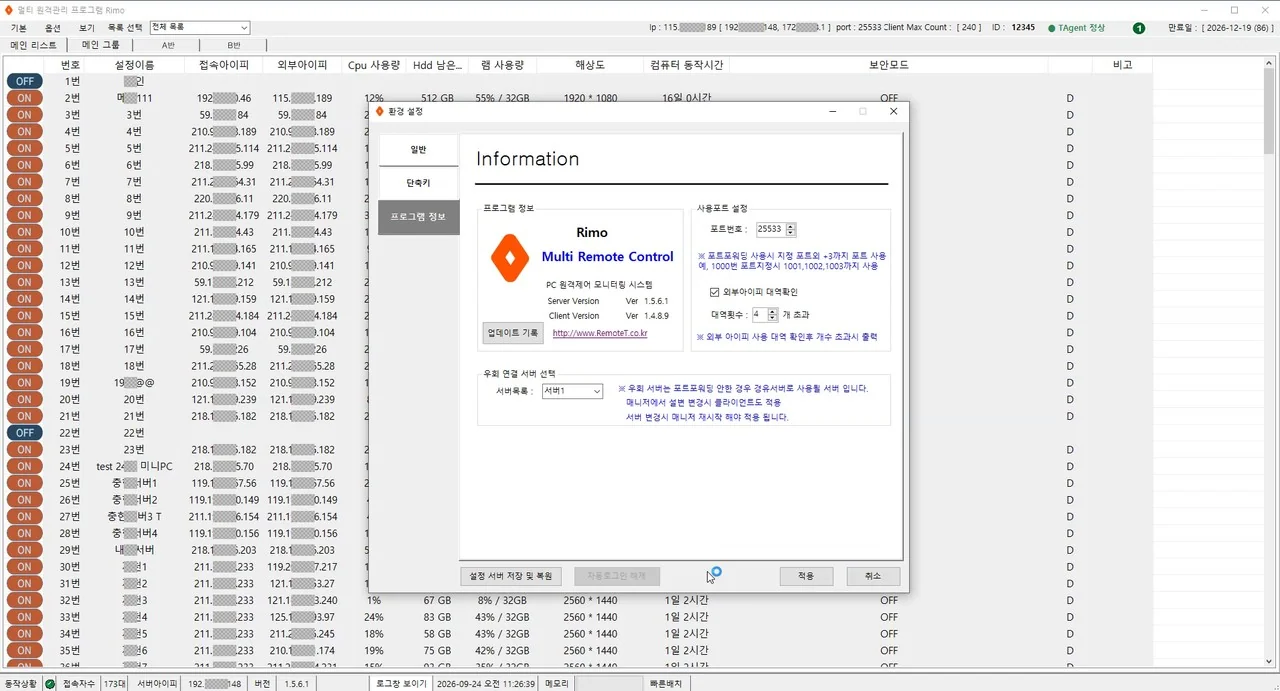1280x691 pixels.
Task: Uncheck the 외부아이피 대역확인 checkbox
Action: click(x=714, y=292)
